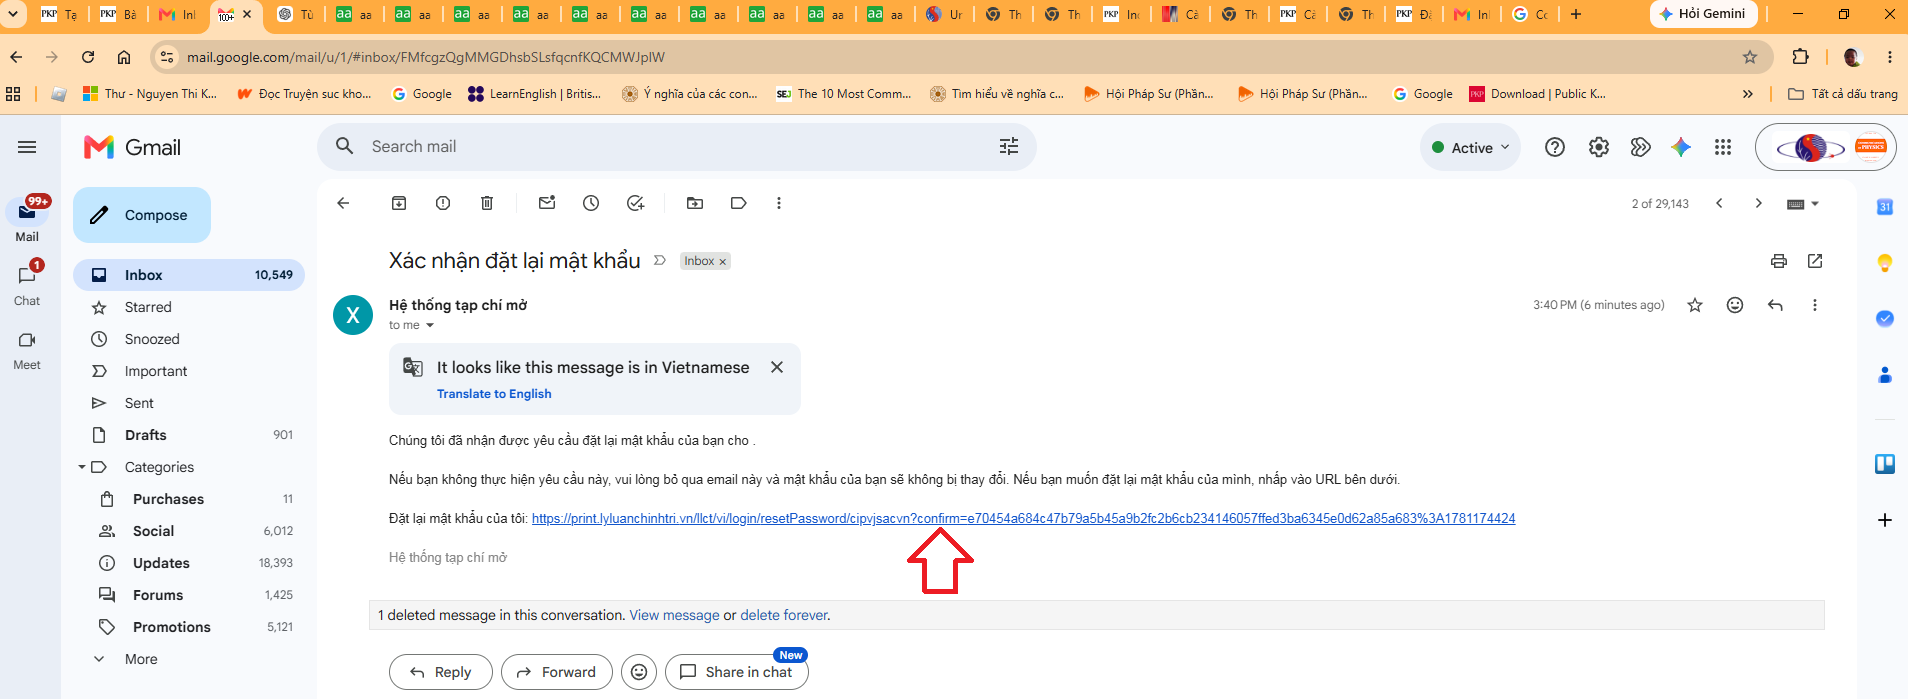Open the Social category

click(x=189, y=531)
